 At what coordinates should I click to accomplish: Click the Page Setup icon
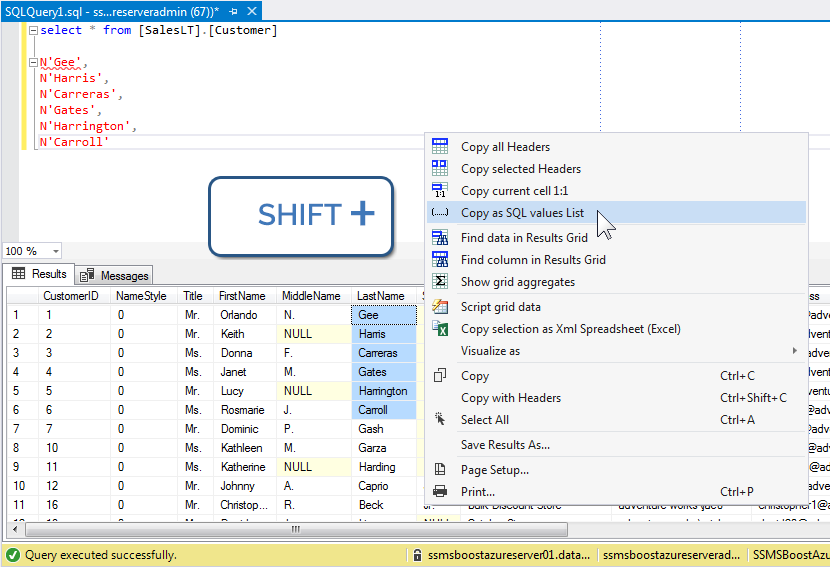[440, 469]
